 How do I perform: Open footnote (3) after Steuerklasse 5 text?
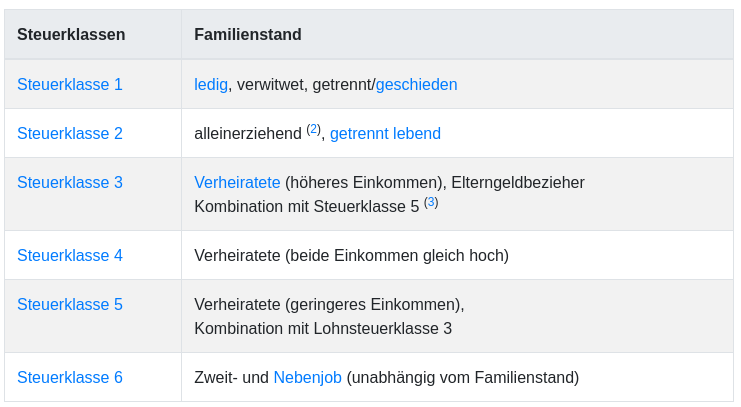431,202
